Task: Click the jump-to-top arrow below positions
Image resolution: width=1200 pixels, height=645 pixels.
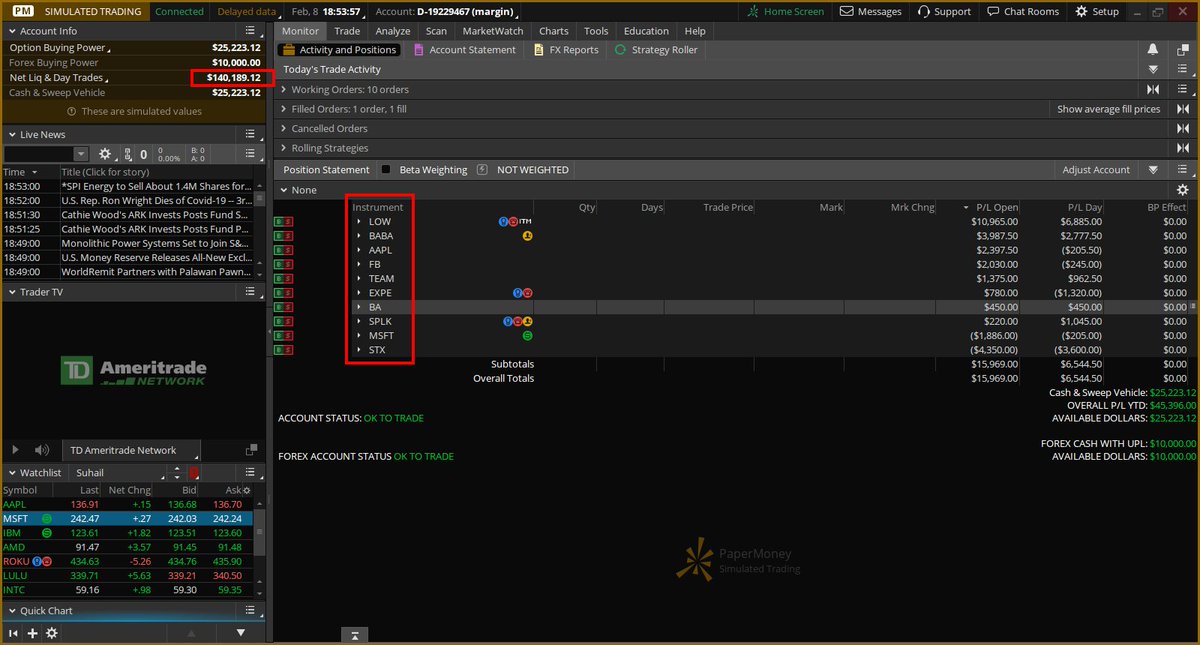Action: click(x=354, y=635)
